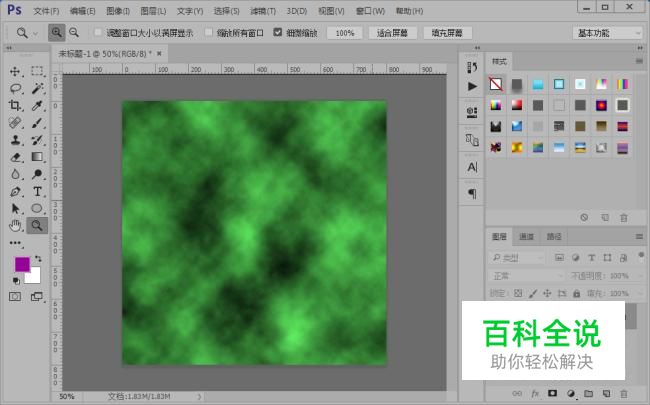Open the 基本功能 workspace dropdown
This screenshot has height=405, width=650.
(x=607, y=33)
